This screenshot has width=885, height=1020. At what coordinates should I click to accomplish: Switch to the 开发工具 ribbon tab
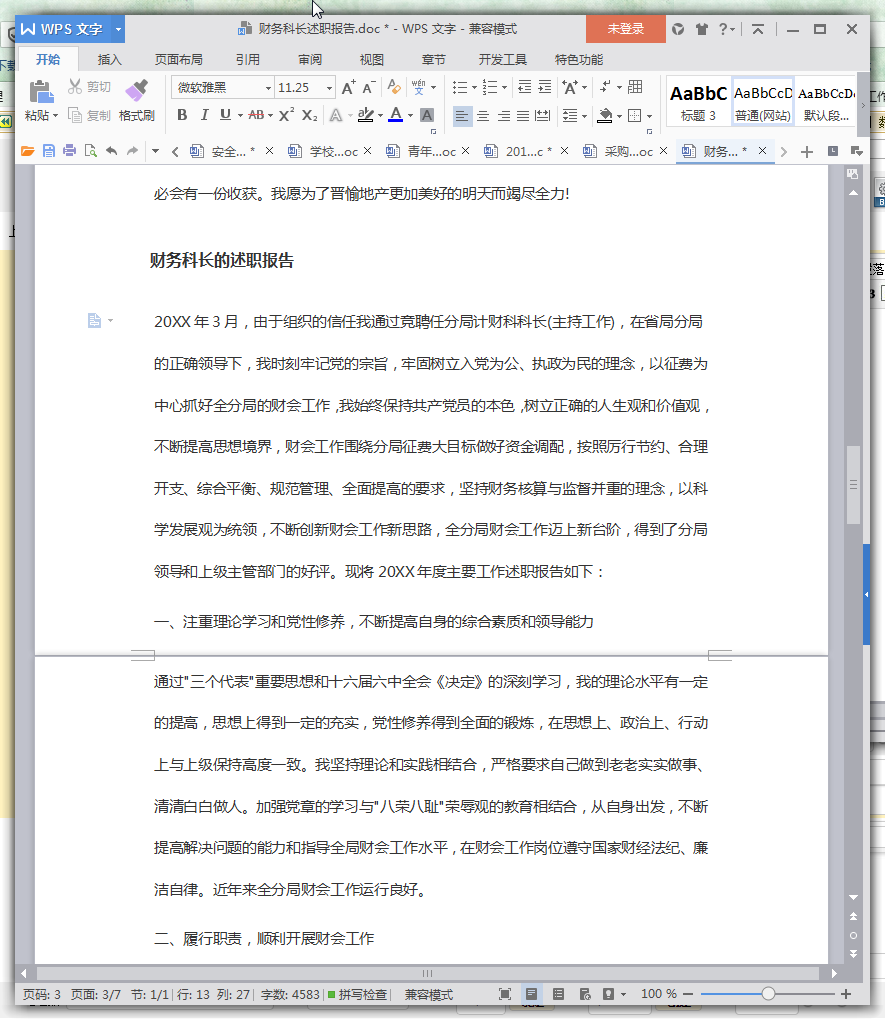(x=502, y=59)
